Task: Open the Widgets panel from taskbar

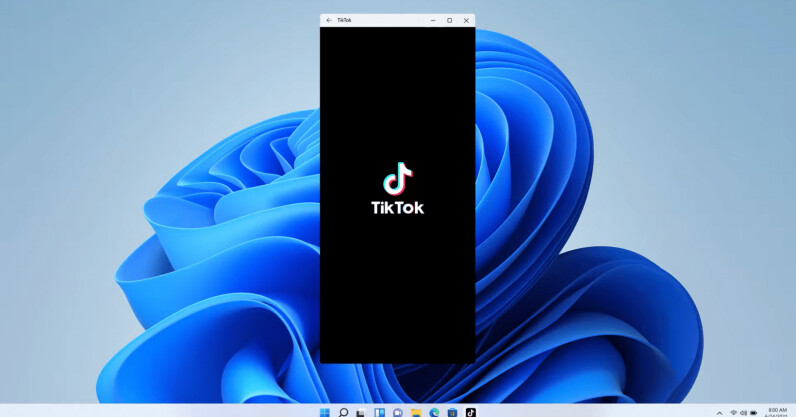Action: click(379, 412)
